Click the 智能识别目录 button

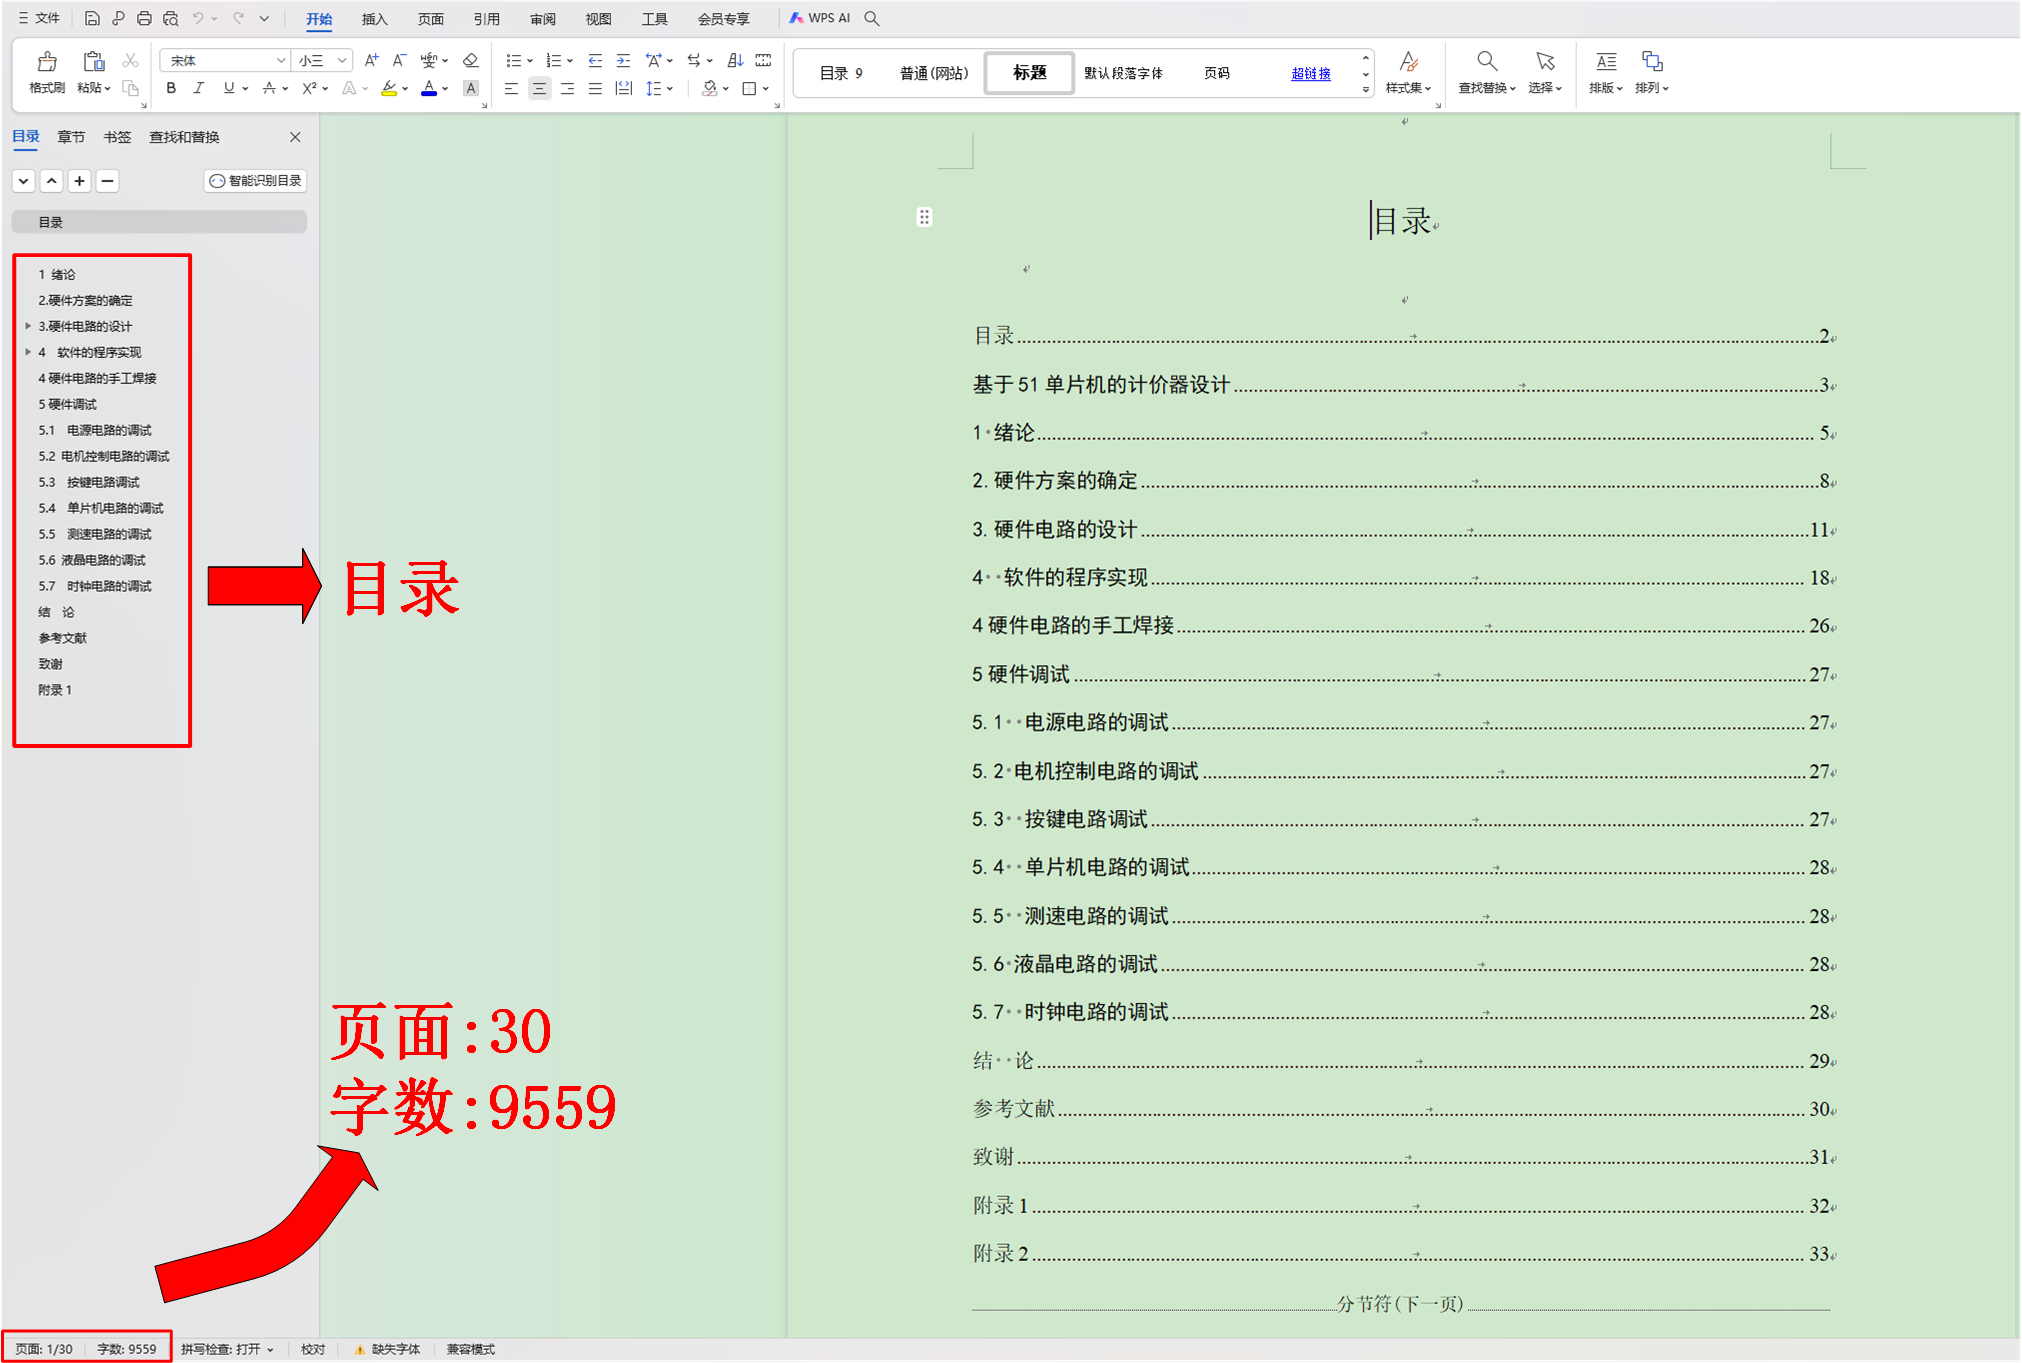[256, 181]
